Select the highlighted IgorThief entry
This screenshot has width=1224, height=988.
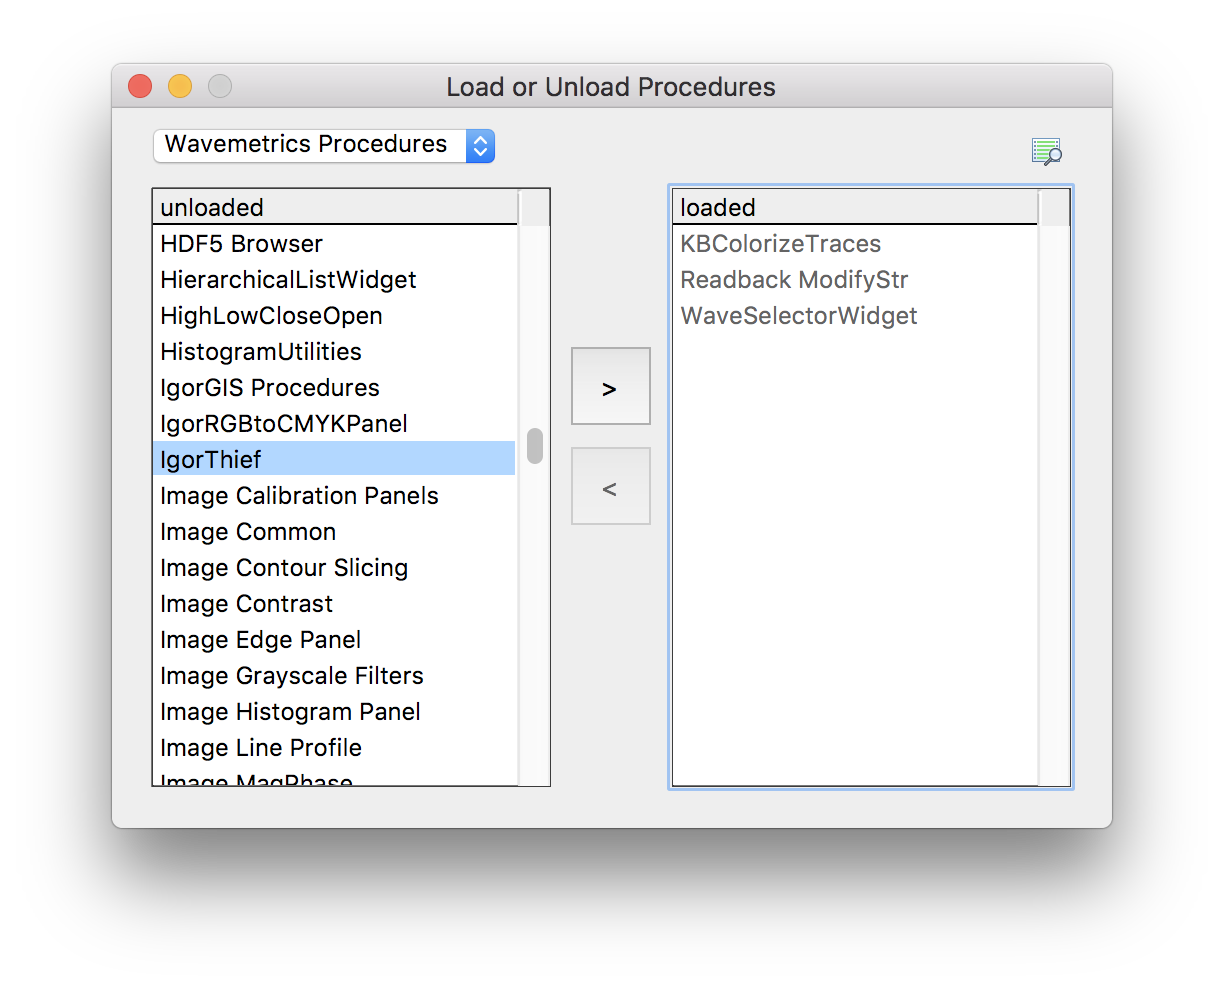[x=335, y=460]
